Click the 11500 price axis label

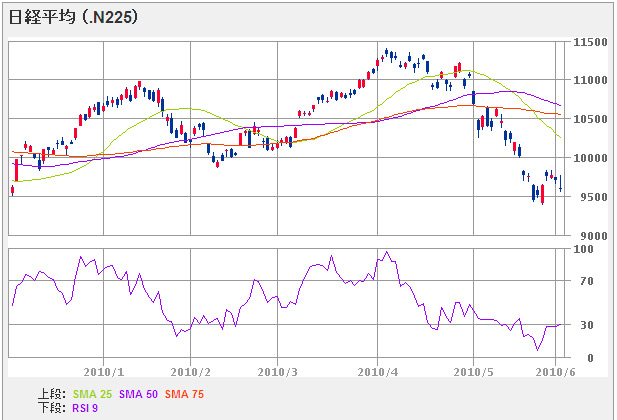point(590,43)
